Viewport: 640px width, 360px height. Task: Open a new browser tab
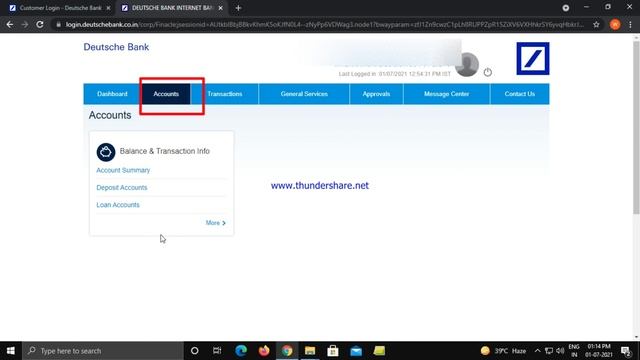(238, 8)
